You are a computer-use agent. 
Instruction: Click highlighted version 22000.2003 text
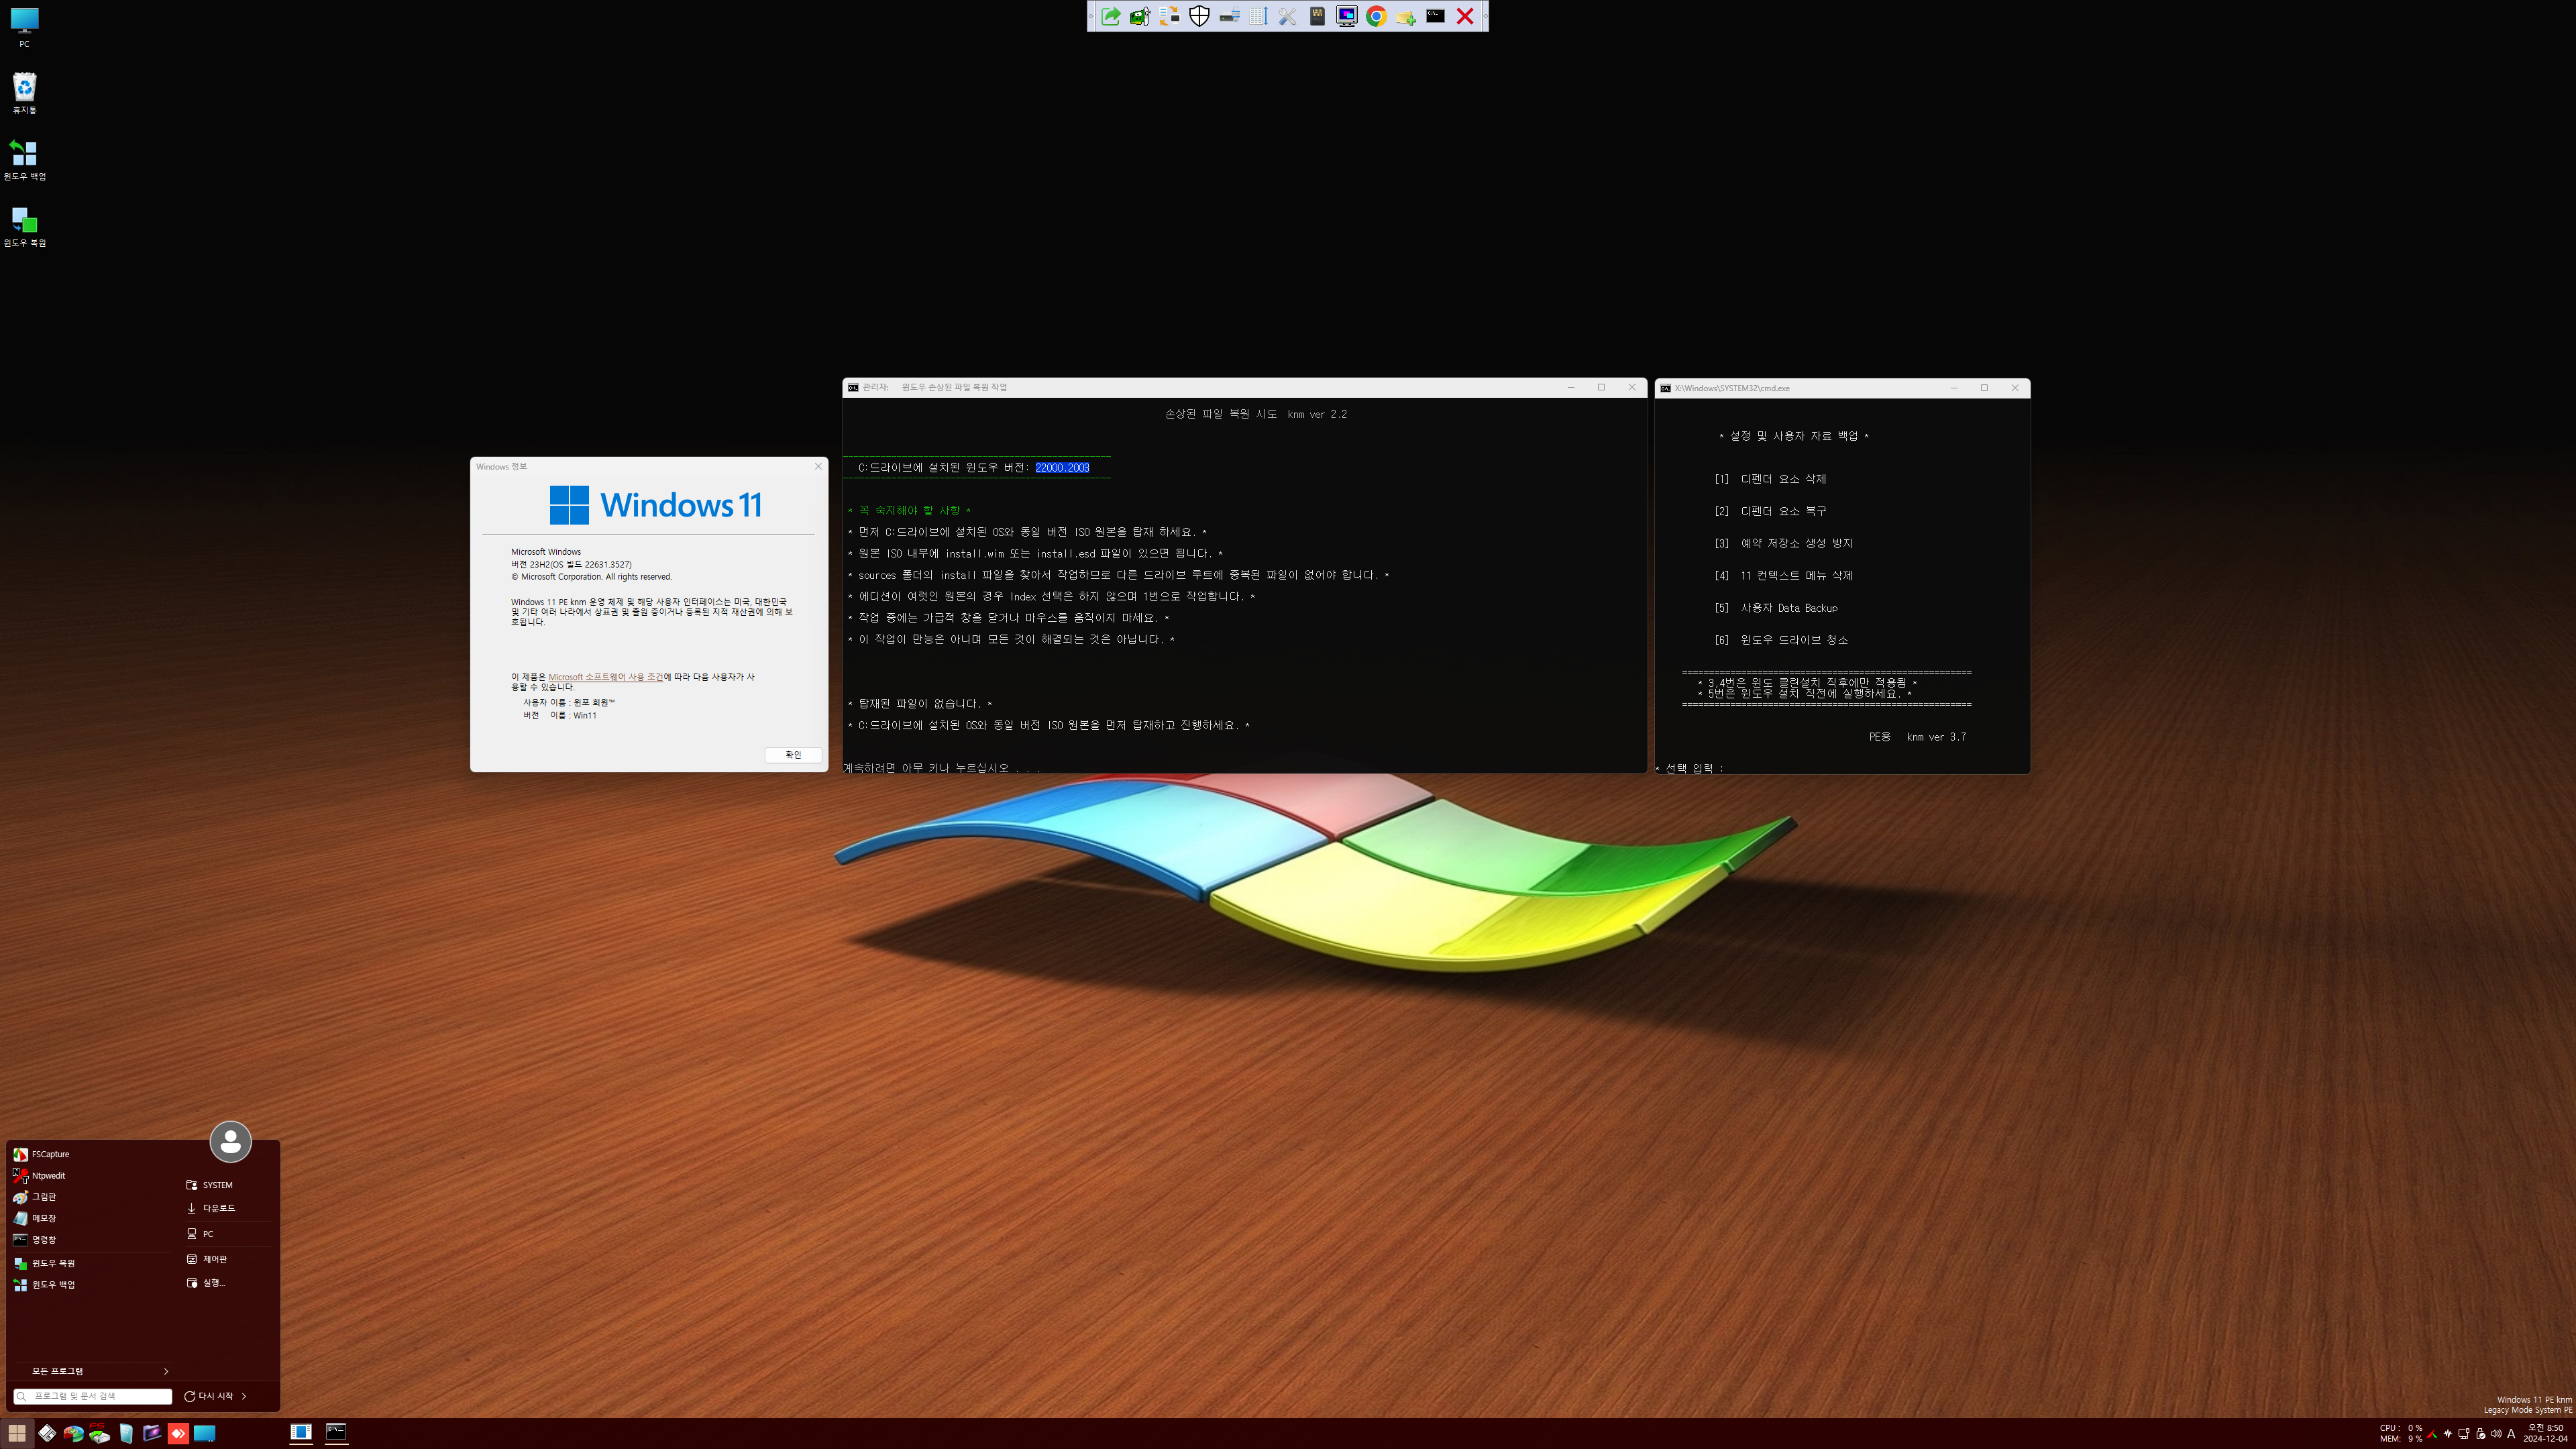click(1062, 468)
